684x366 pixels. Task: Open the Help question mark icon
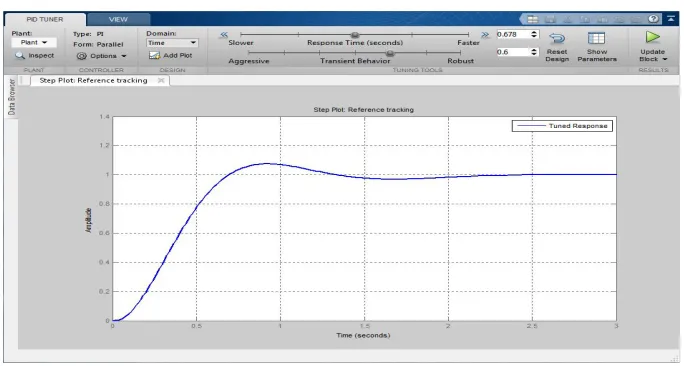(653, 19)
